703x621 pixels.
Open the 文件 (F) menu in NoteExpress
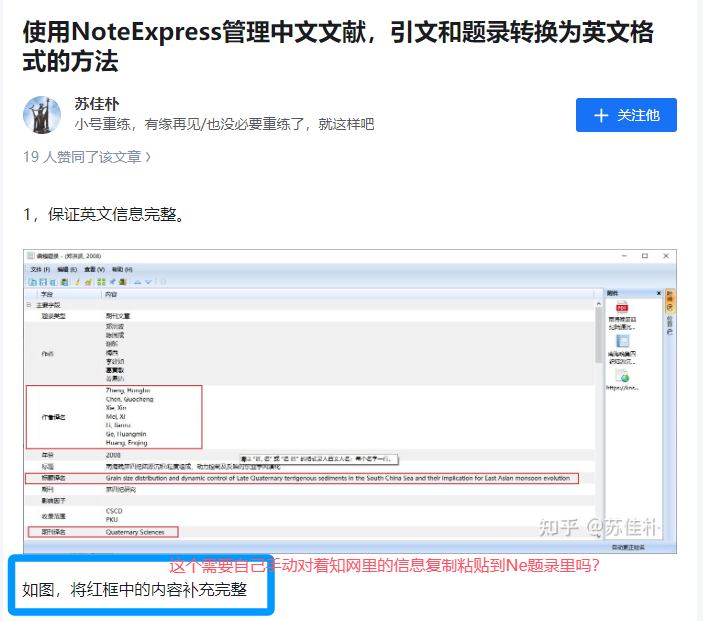[40, 269]
